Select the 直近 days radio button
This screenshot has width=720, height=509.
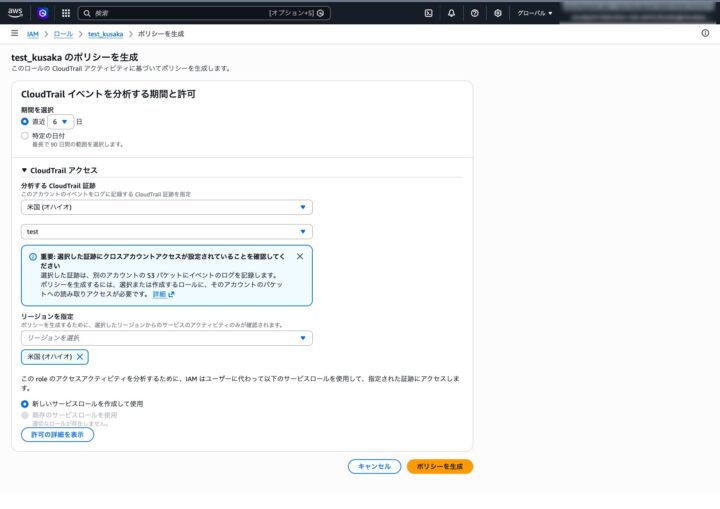[25, 121]
